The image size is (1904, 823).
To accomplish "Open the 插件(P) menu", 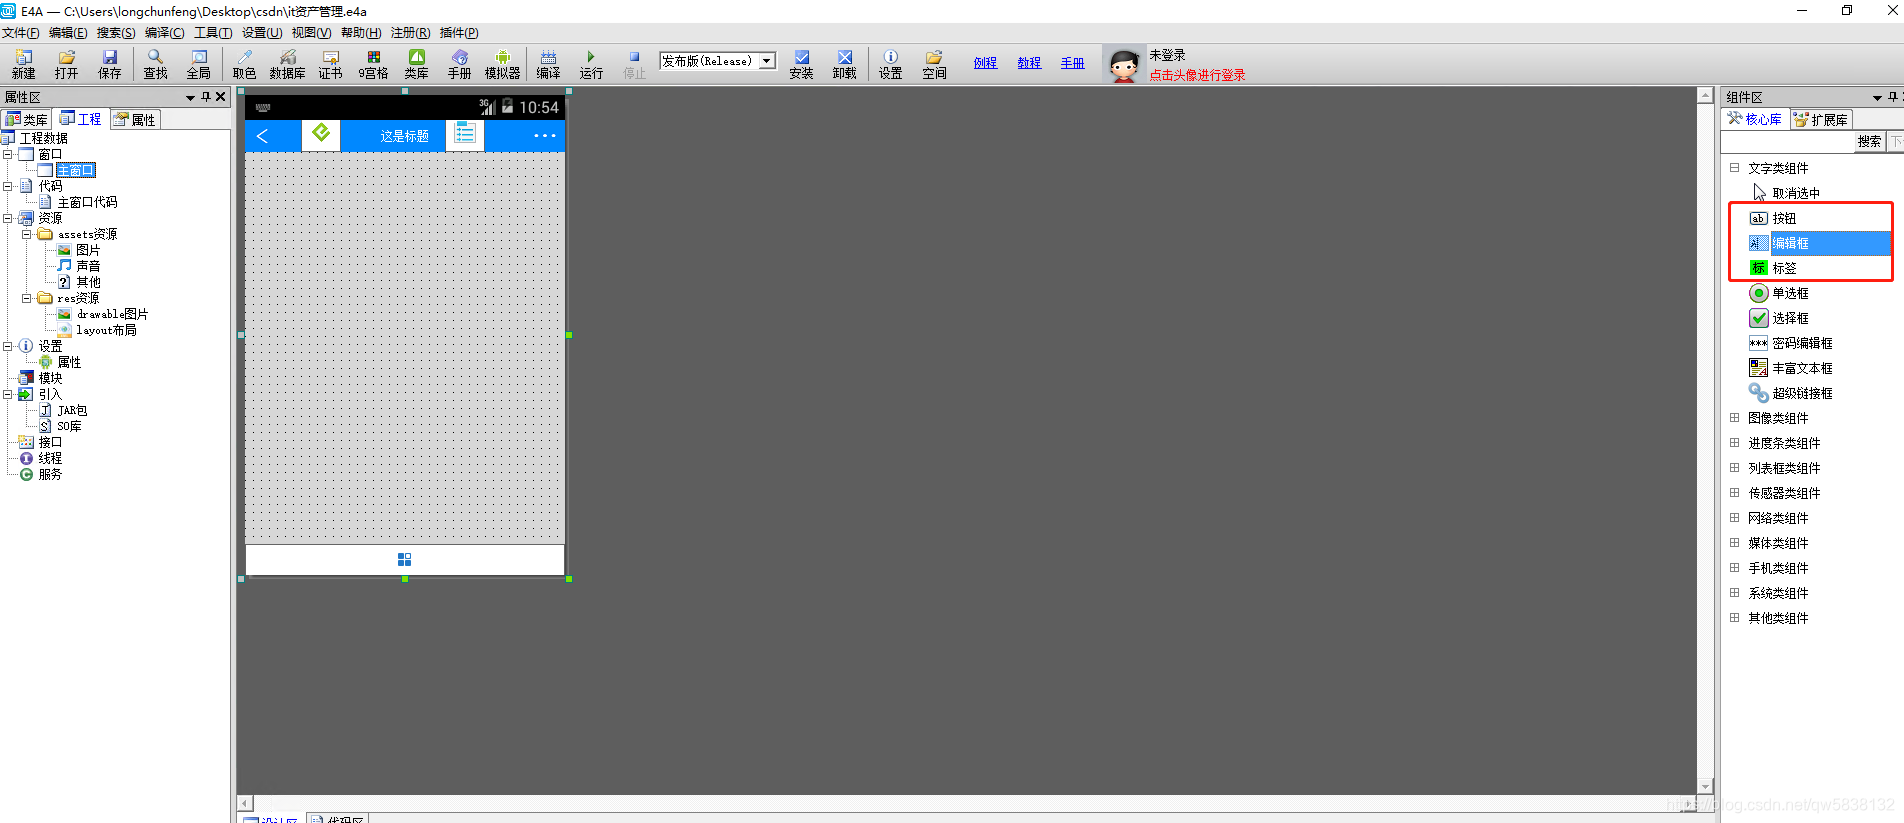I will [x=459, y=33].
